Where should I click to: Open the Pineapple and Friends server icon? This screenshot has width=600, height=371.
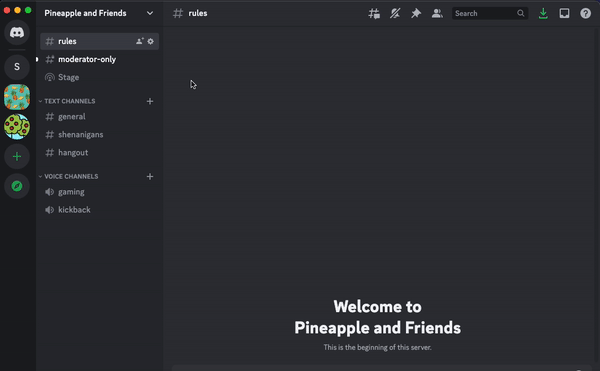tap(17, 97)
